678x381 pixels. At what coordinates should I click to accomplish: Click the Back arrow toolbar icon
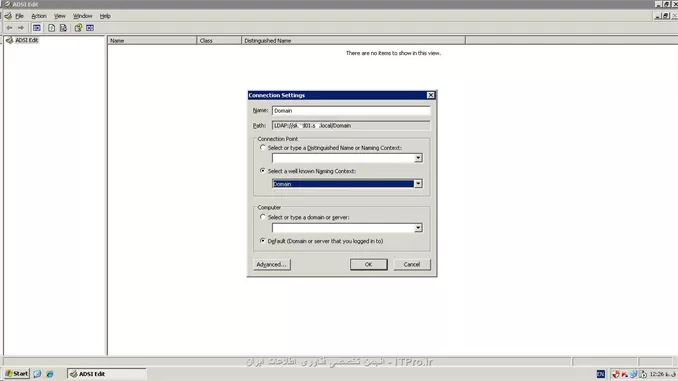(x=10, y=28)
